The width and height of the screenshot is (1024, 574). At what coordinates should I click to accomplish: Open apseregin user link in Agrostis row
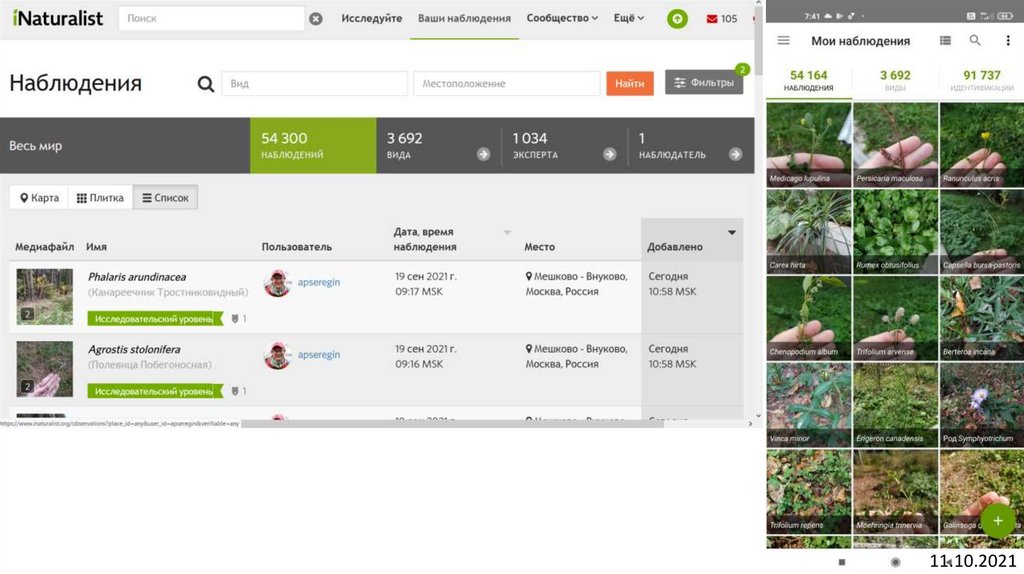click(319, 355)
